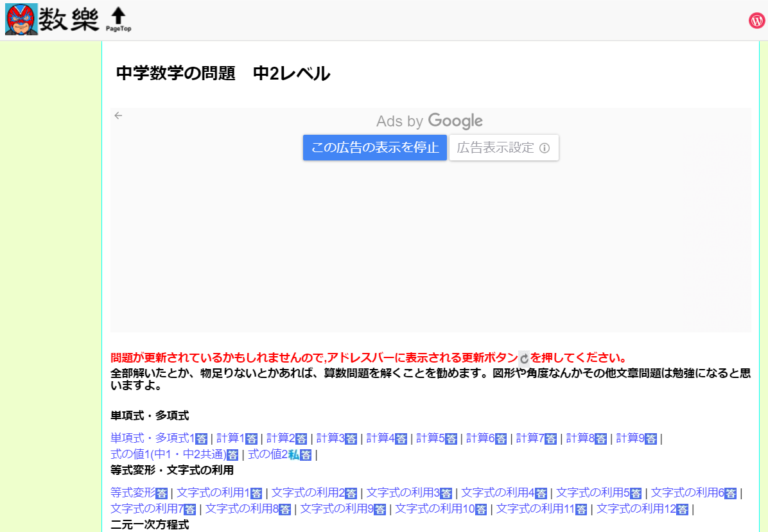Open the 答 icon for 文字式の利用3

click(446, 493)
